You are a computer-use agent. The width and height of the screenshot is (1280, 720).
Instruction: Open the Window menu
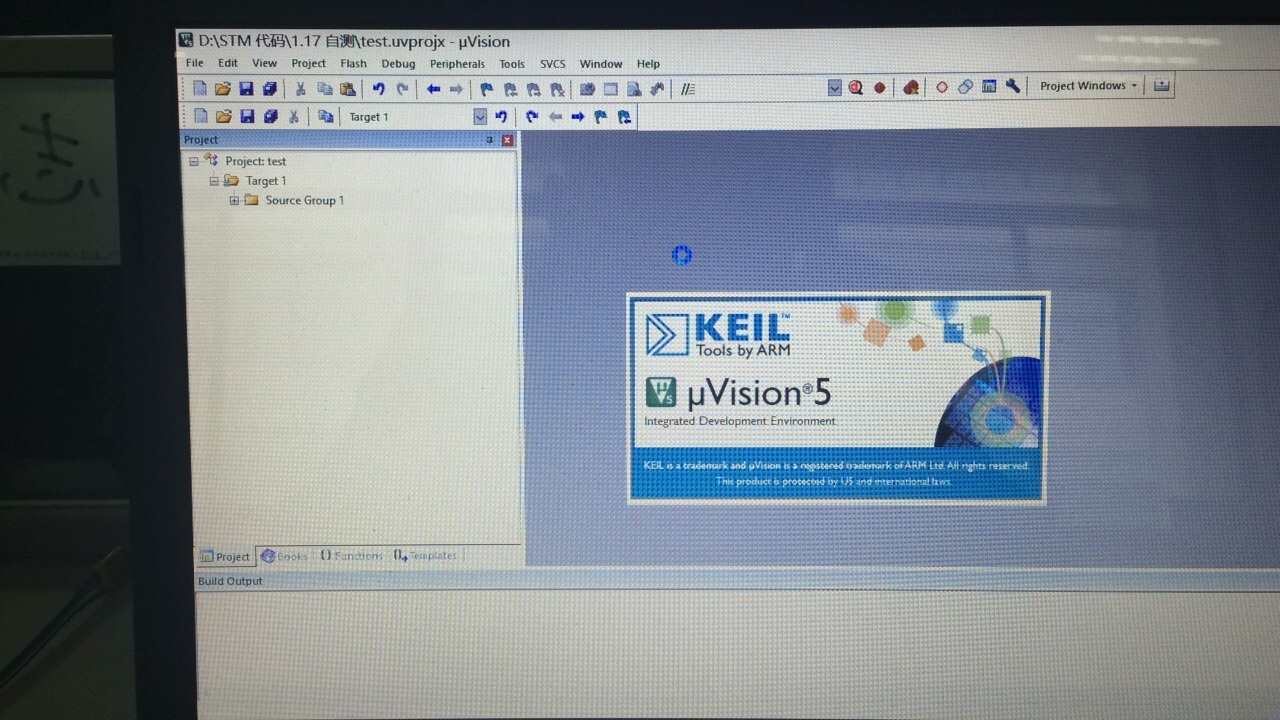click(601, 64)
